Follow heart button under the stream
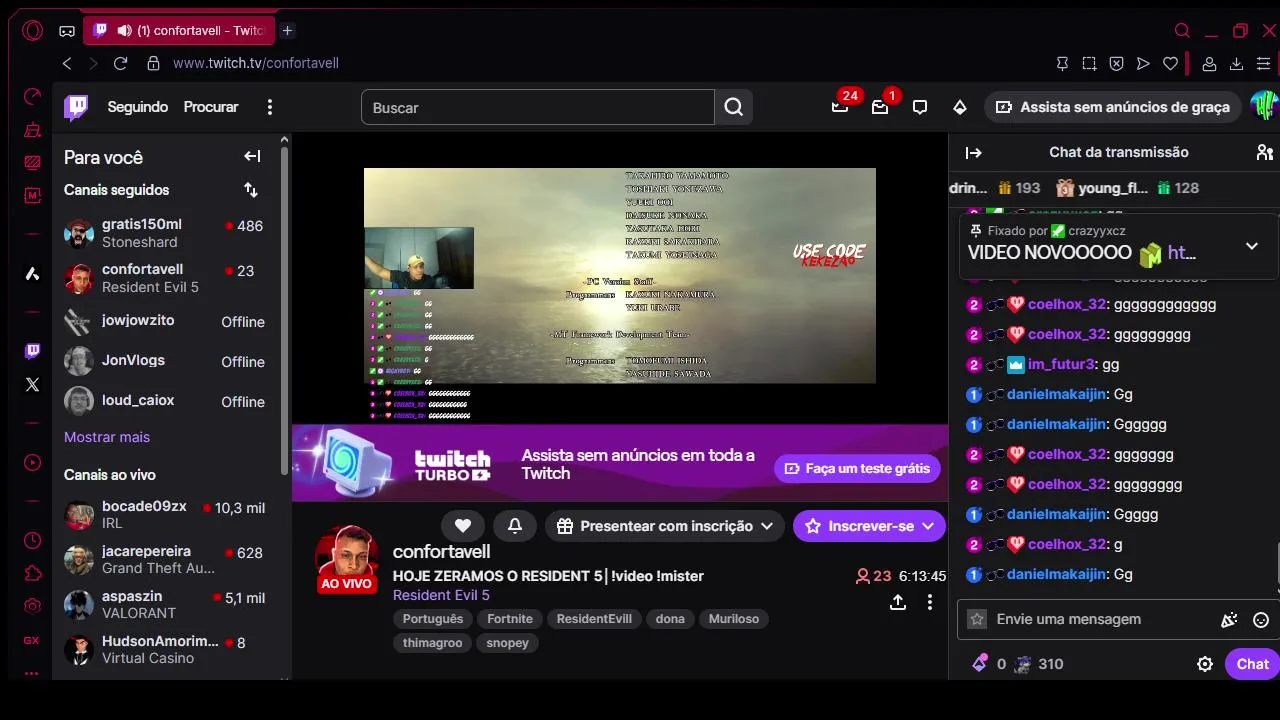Screen dimensions: 1280x720 pos(462,526)
